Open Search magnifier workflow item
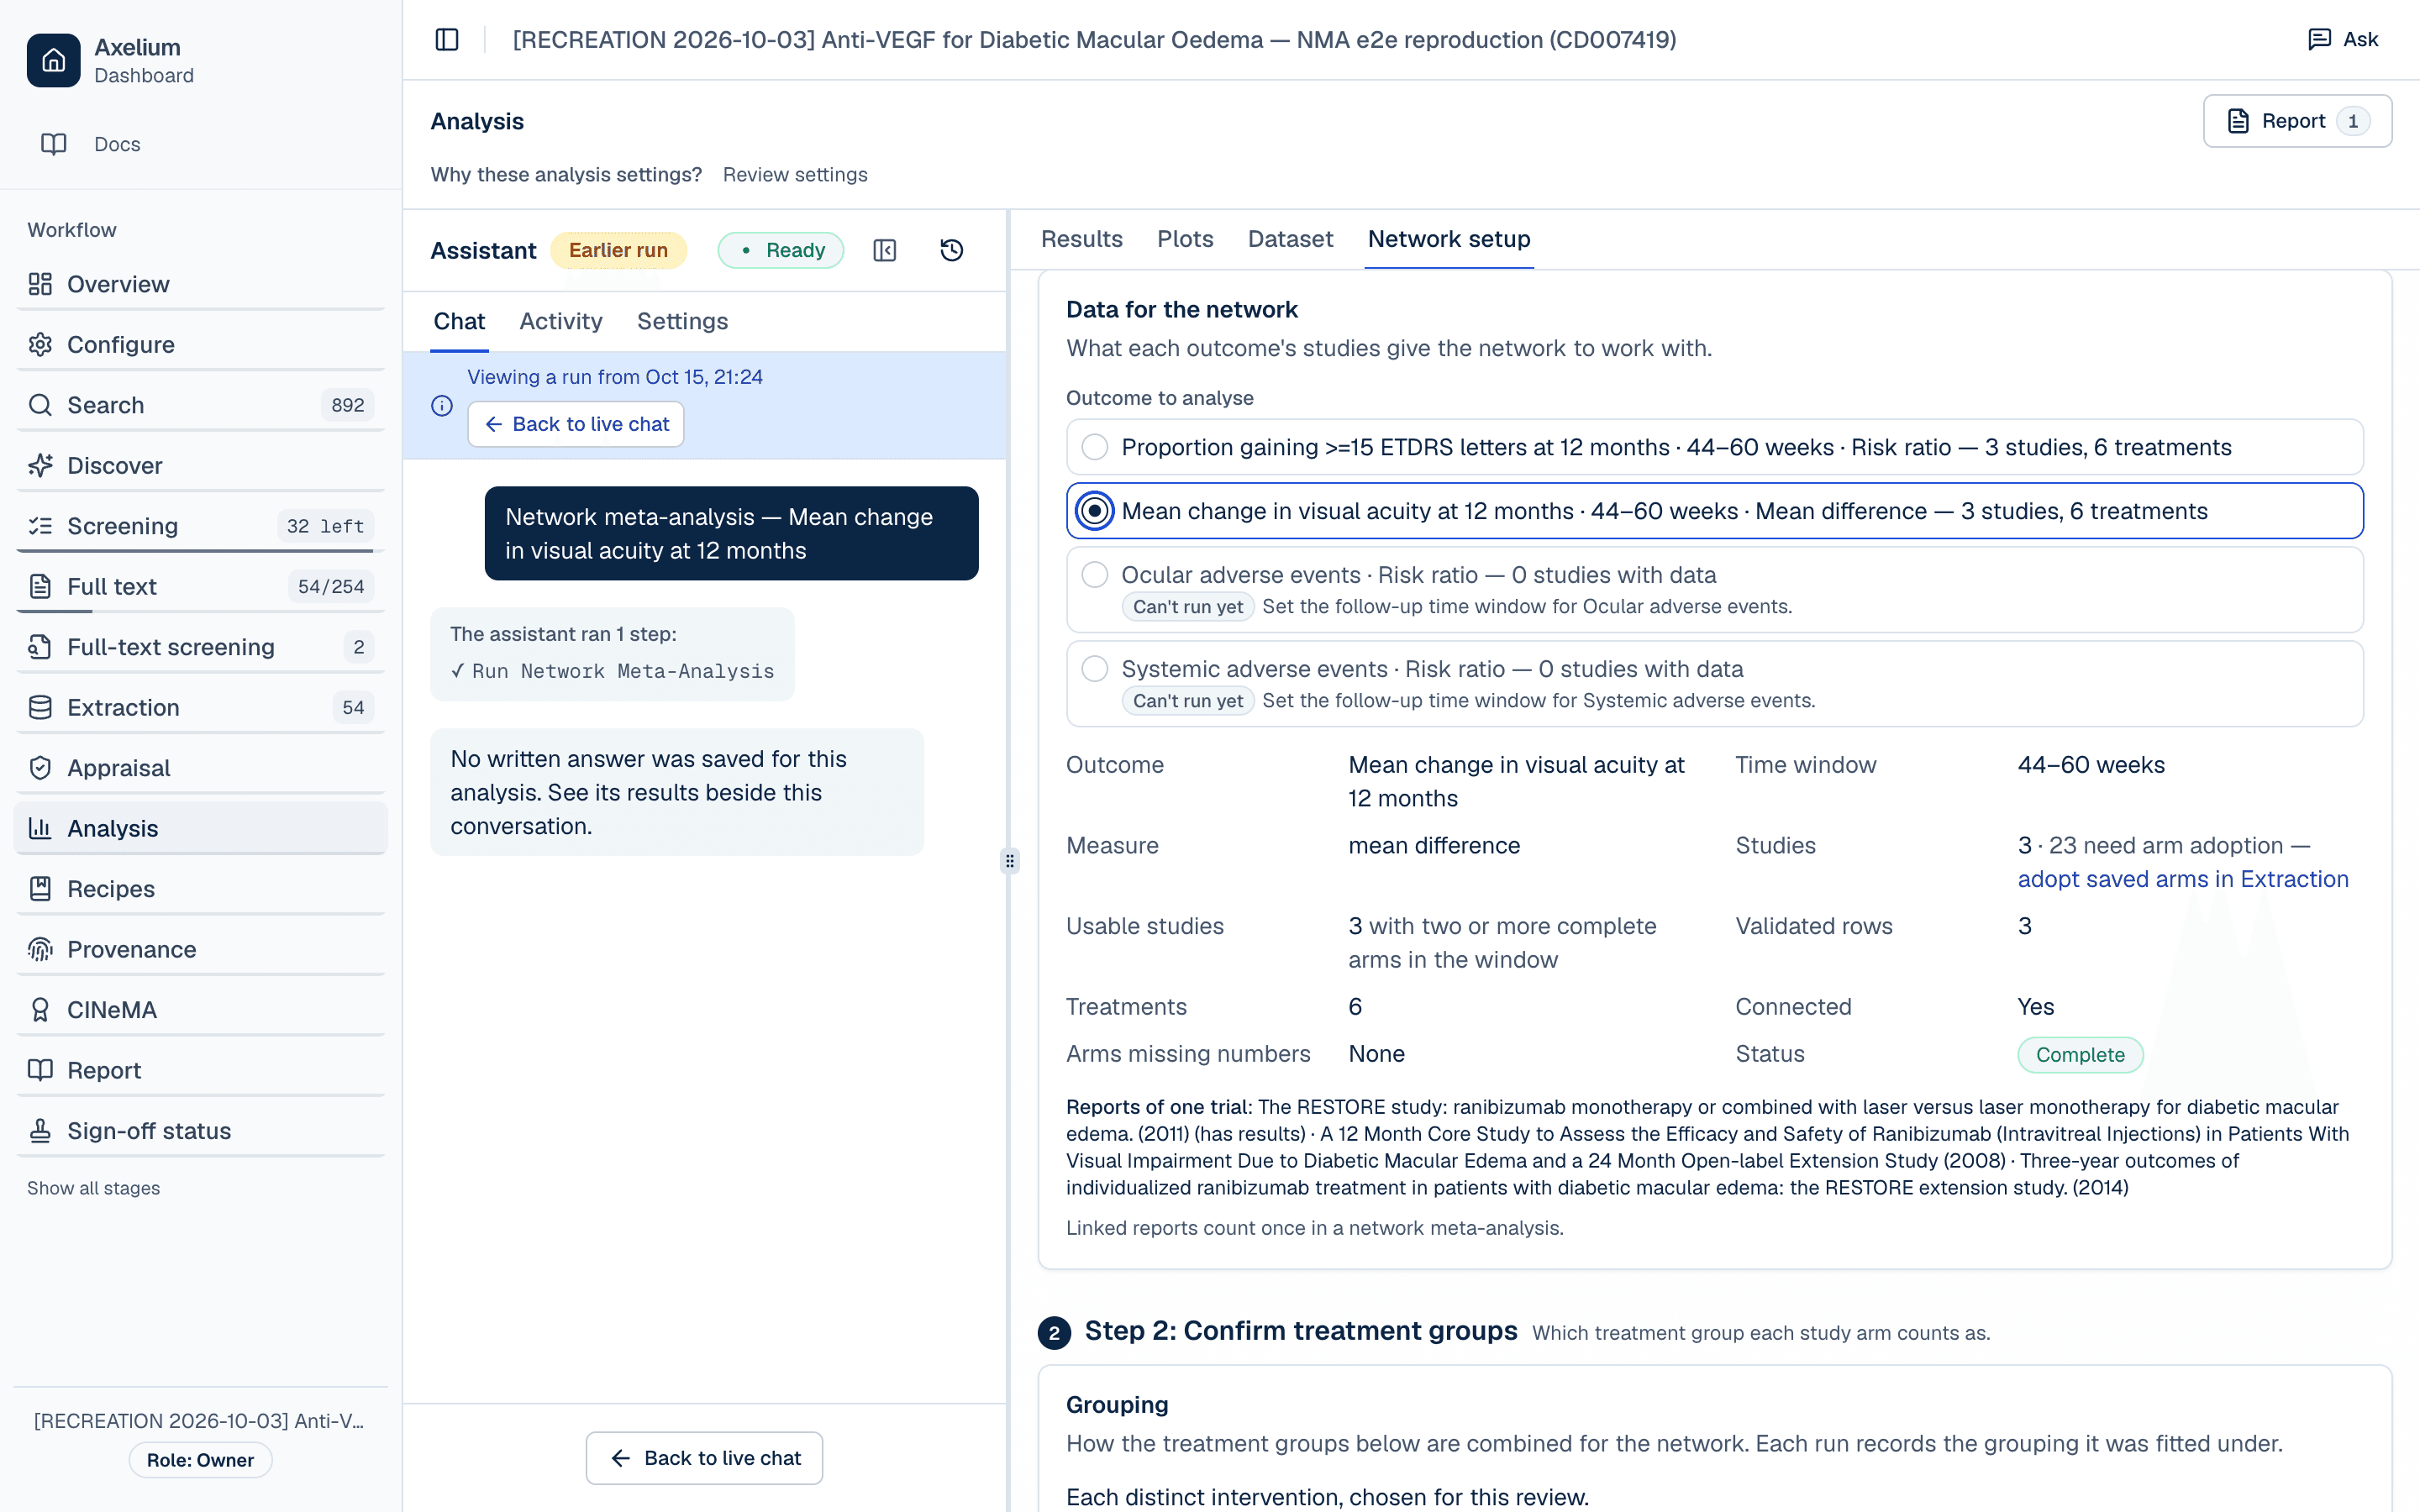 [200, 405]
